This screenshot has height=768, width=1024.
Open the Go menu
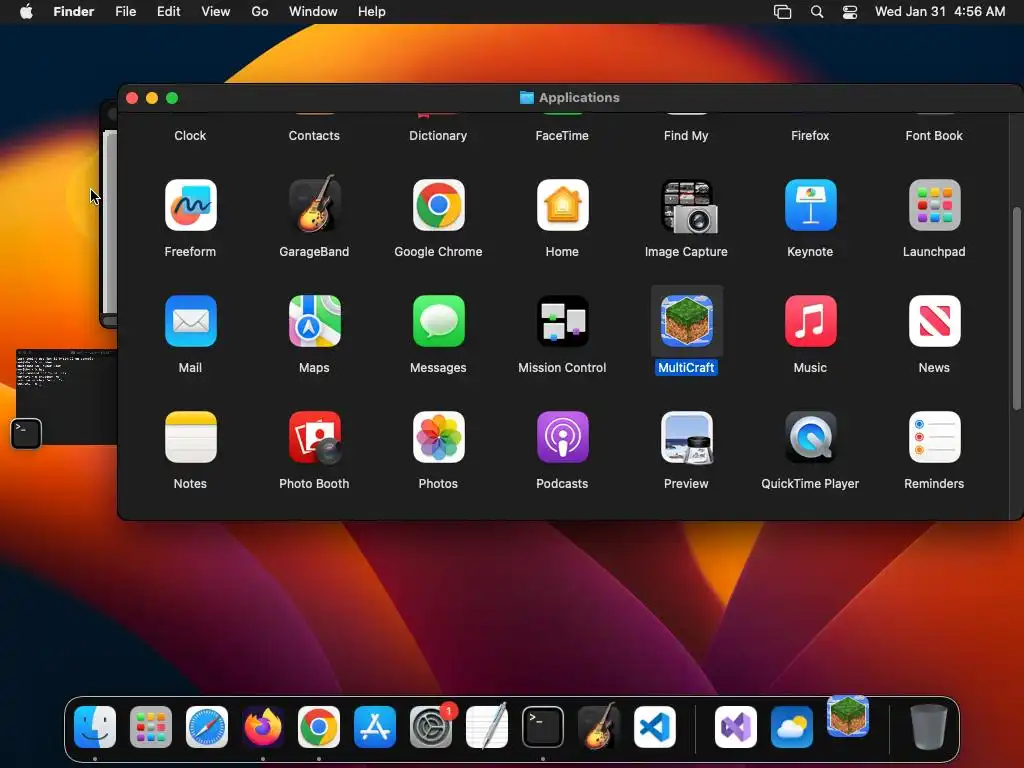pos(260,12)
